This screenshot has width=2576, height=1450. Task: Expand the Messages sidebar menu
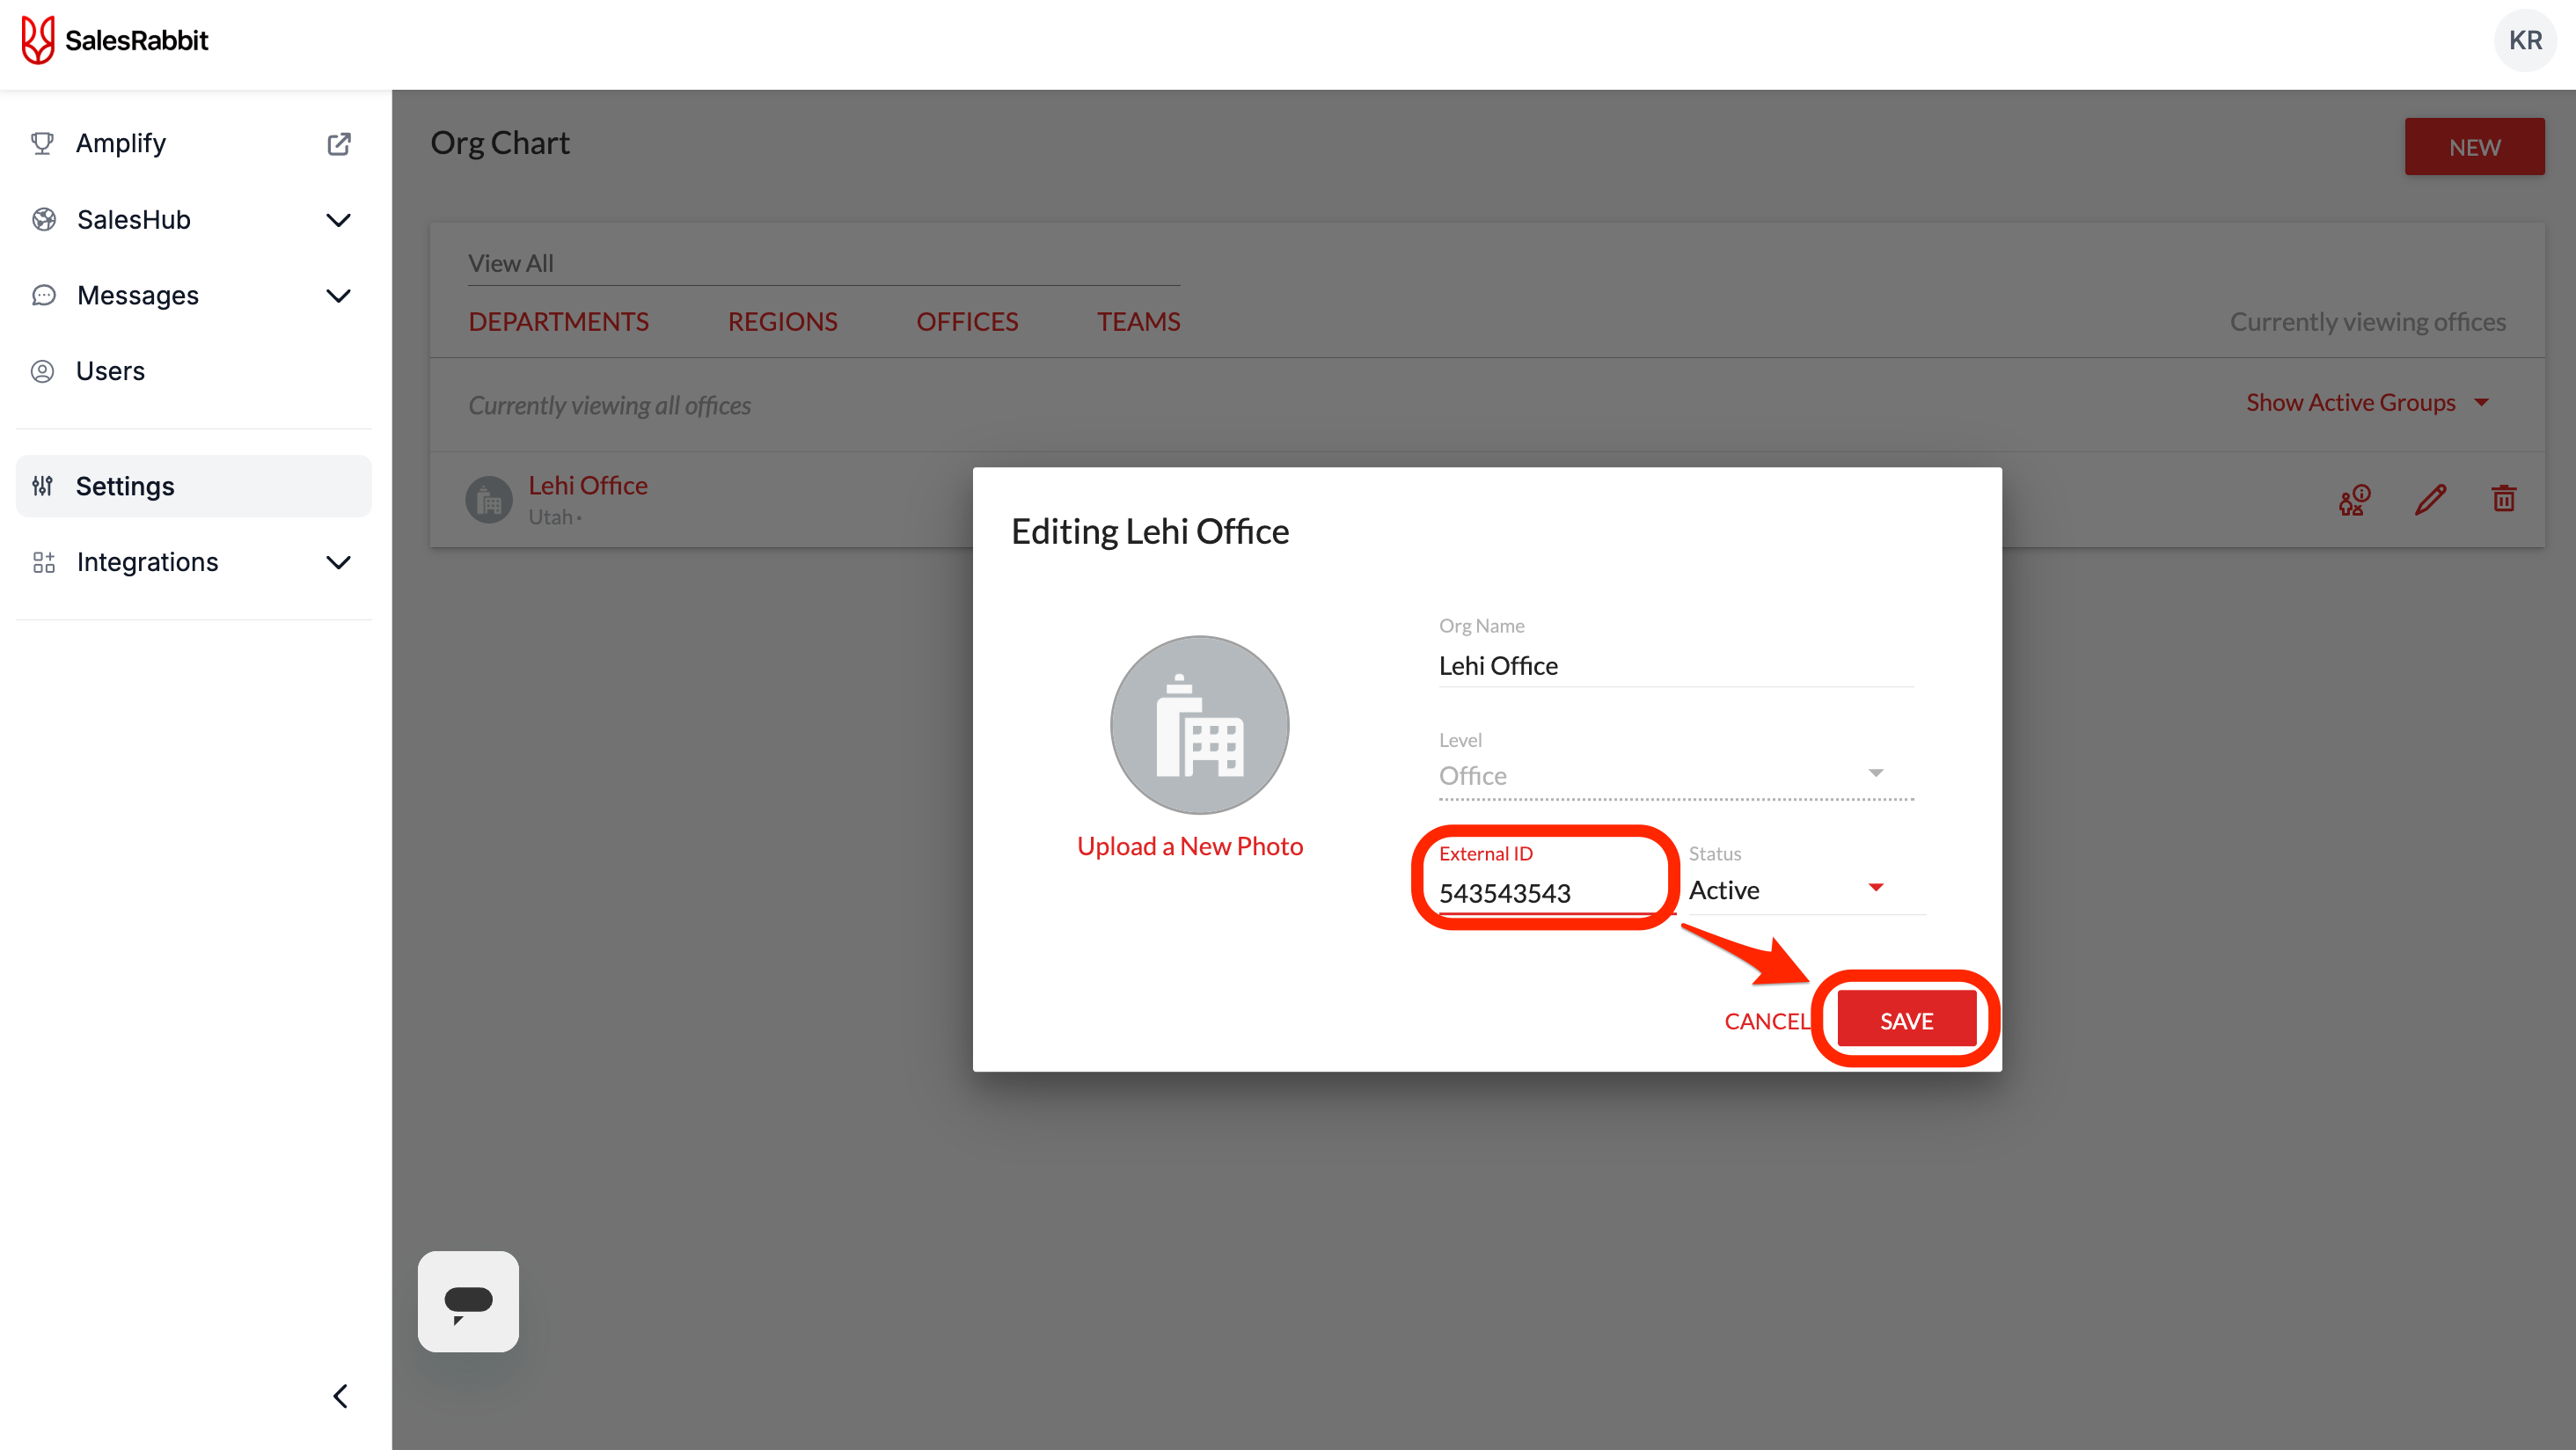point(338,296)
